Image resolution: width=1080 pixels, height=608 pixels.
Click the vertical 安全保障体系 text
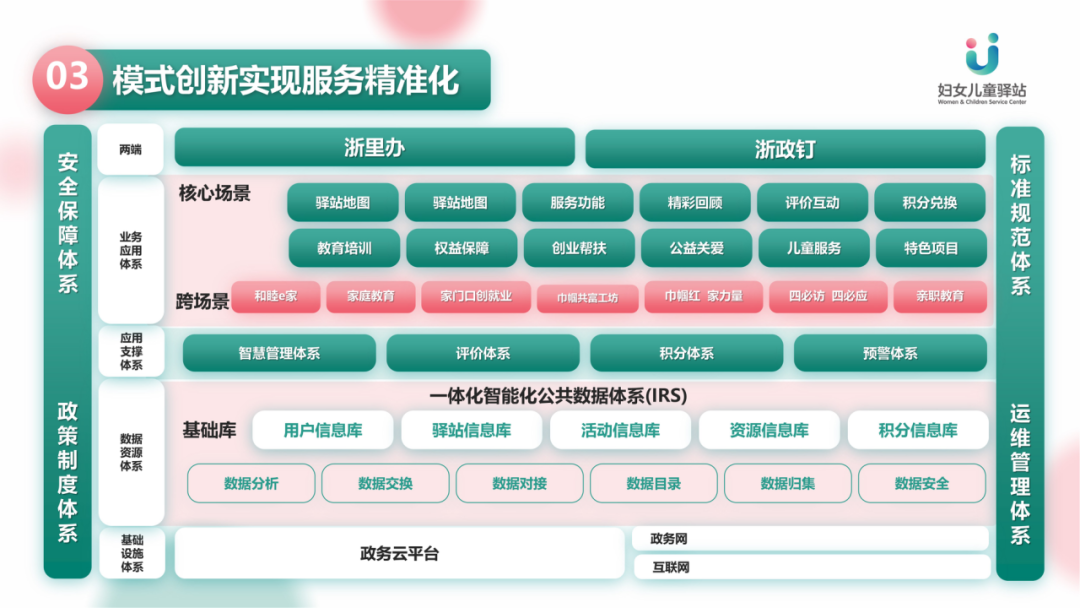[x=68, y=223]
